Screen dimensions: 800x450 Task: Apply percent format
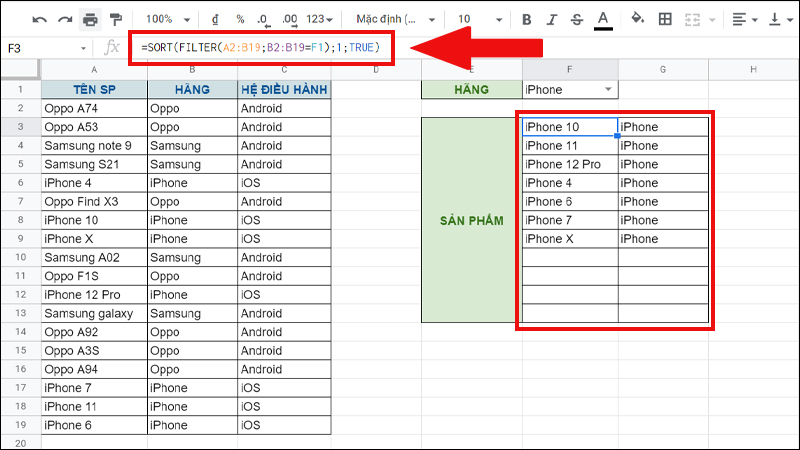pyautogui.click(x=240, y=19)
